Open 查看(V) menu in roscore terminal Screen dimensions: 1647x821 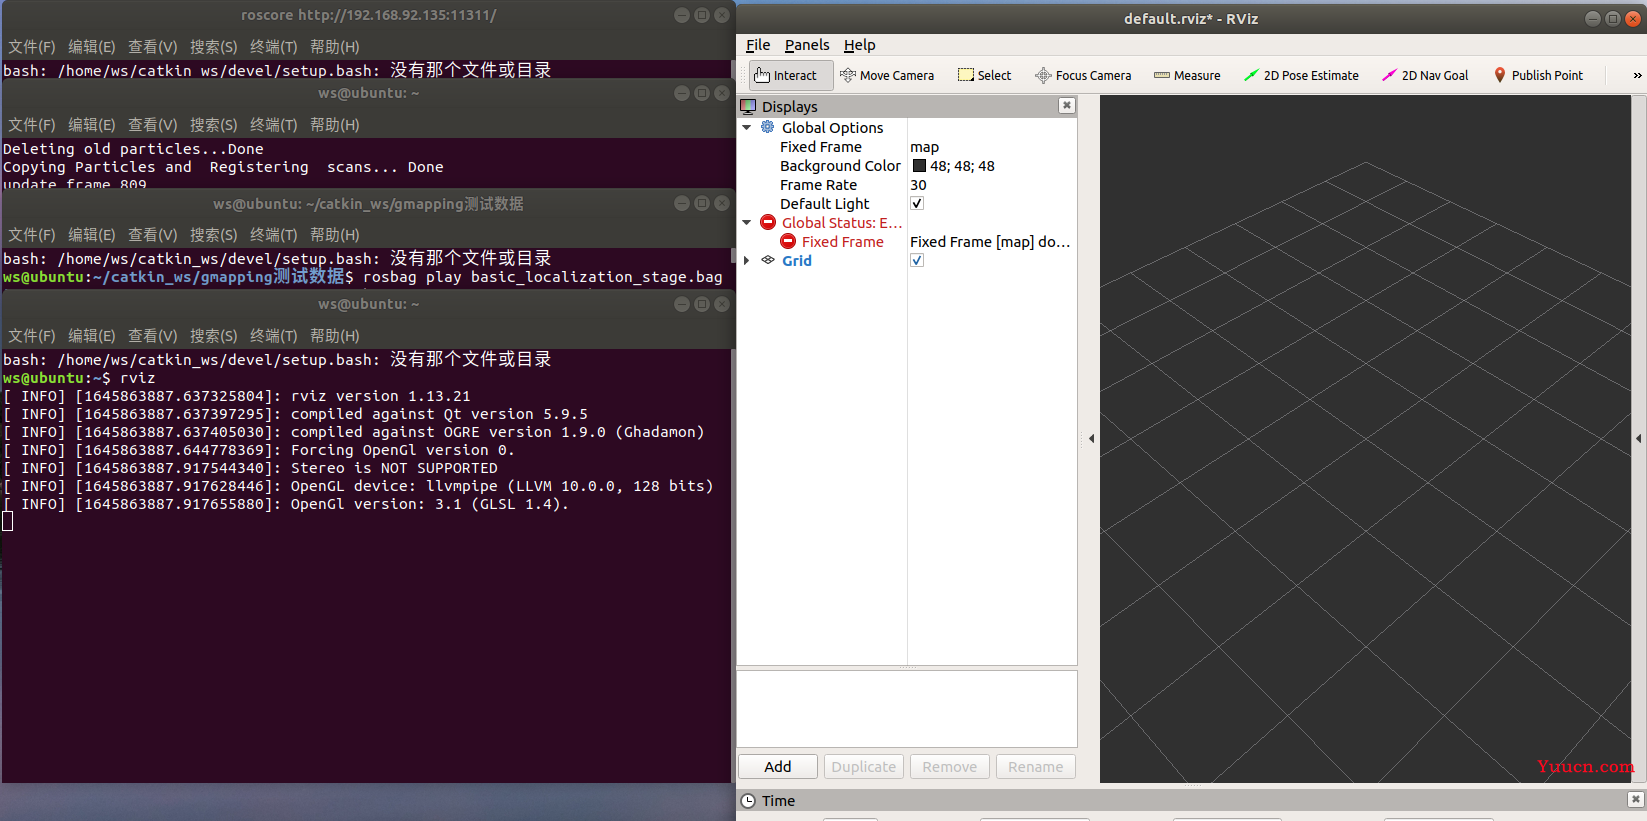(153, 47)
